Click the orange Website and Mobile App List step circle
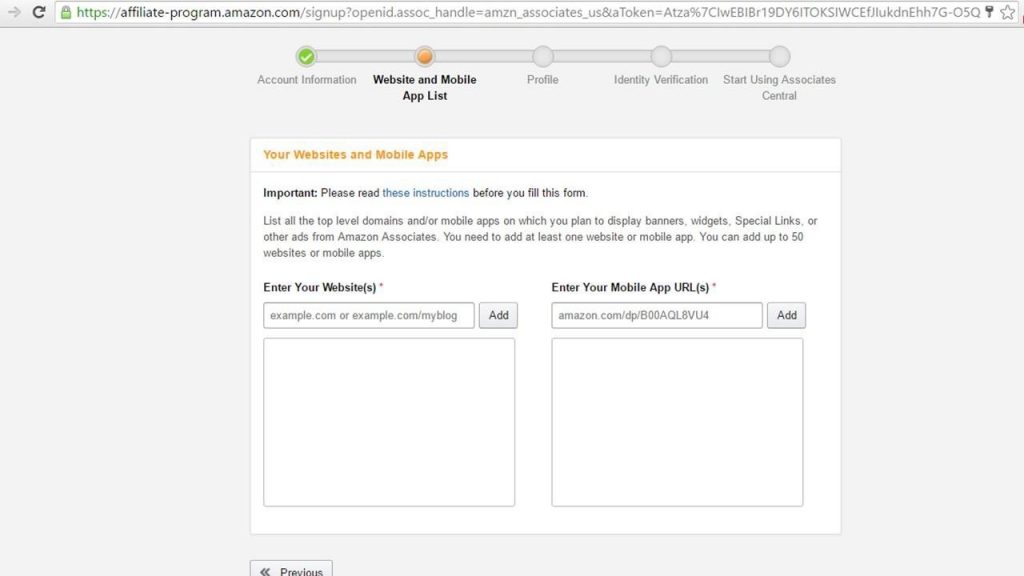This screenshot has height=576, width=1024. point(424,57)
